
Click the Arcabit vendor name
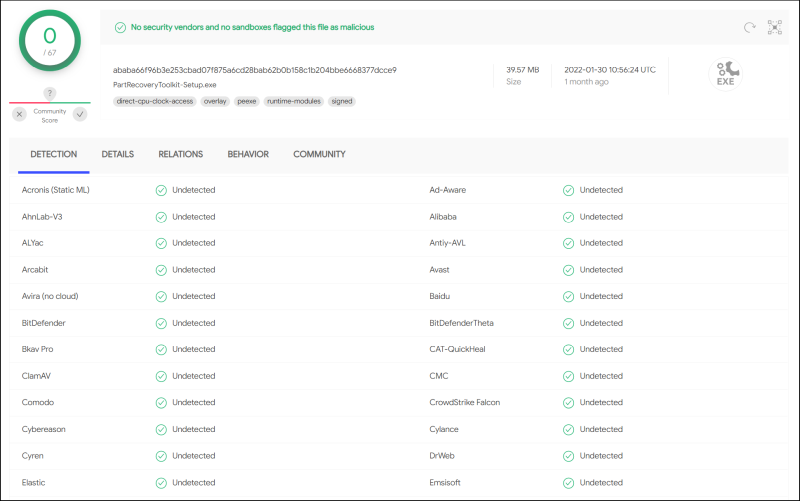tap(35, 270)
